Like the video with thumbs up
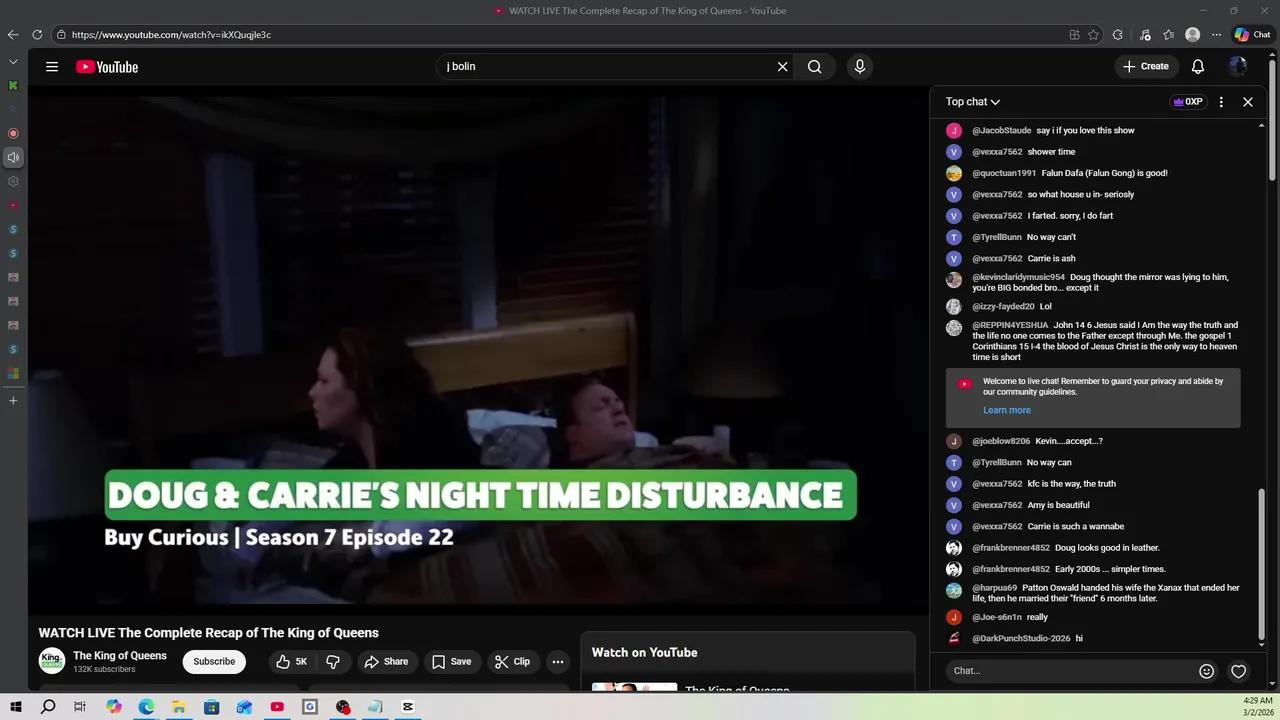 (292, 661)
